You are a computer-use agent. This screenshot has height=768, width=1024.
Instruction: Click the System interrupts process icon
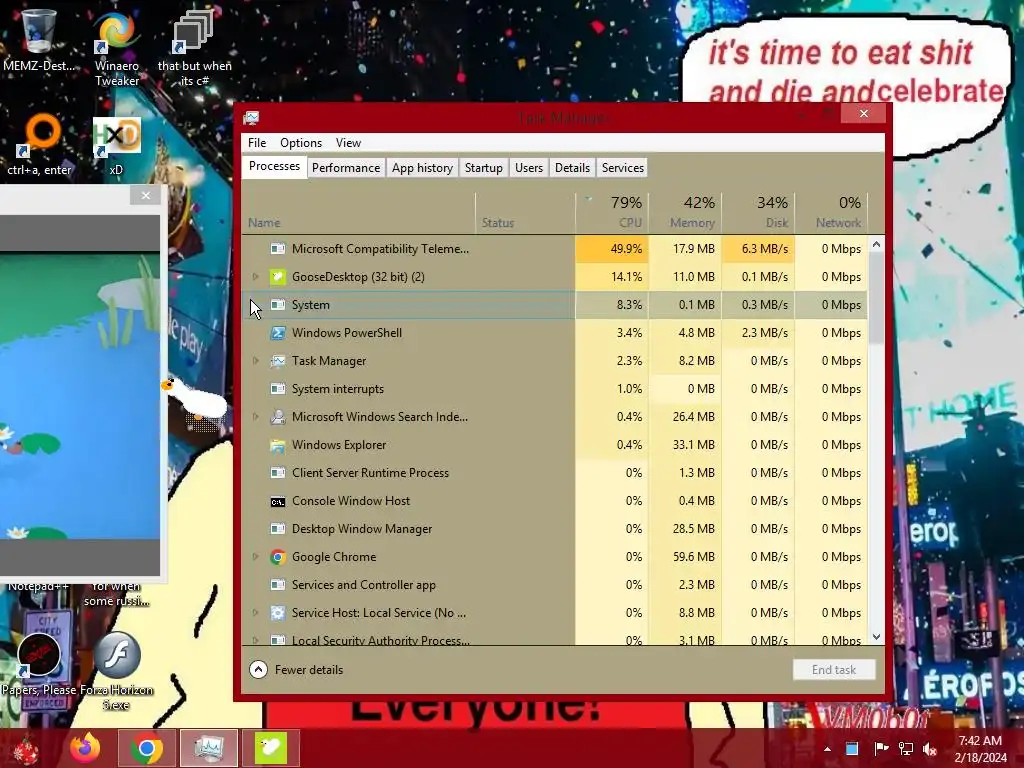point(278,389)
